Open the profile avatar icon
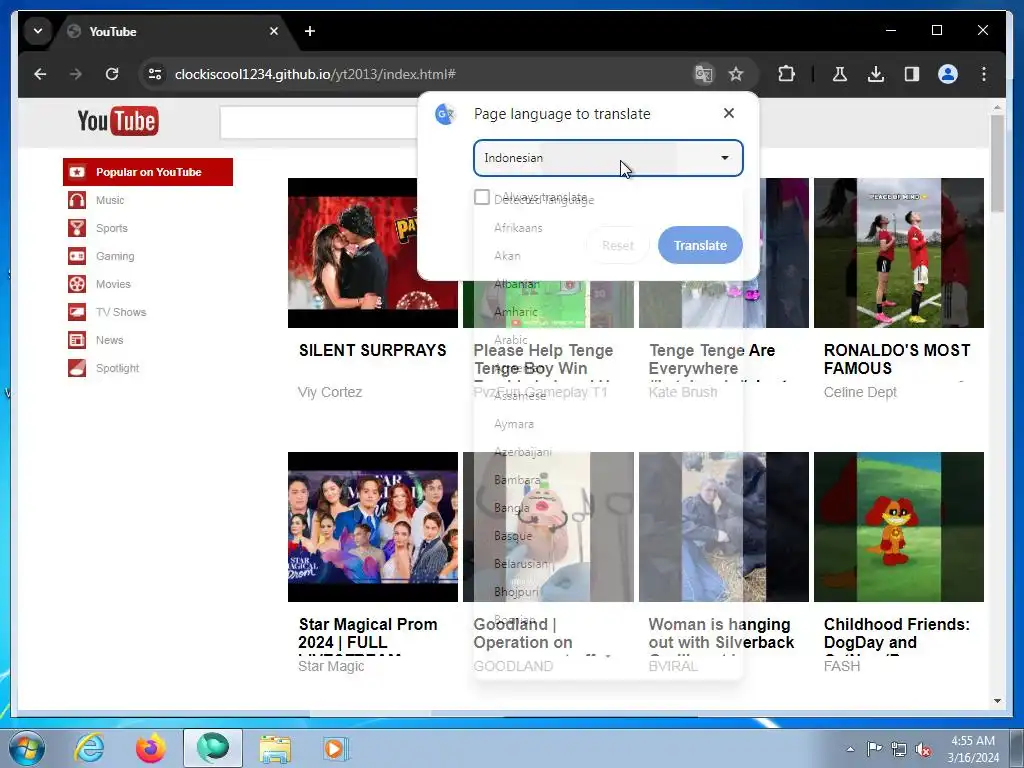Viewport: 1024px width, 768px height. pyautogui.click(x=948, y=74)
